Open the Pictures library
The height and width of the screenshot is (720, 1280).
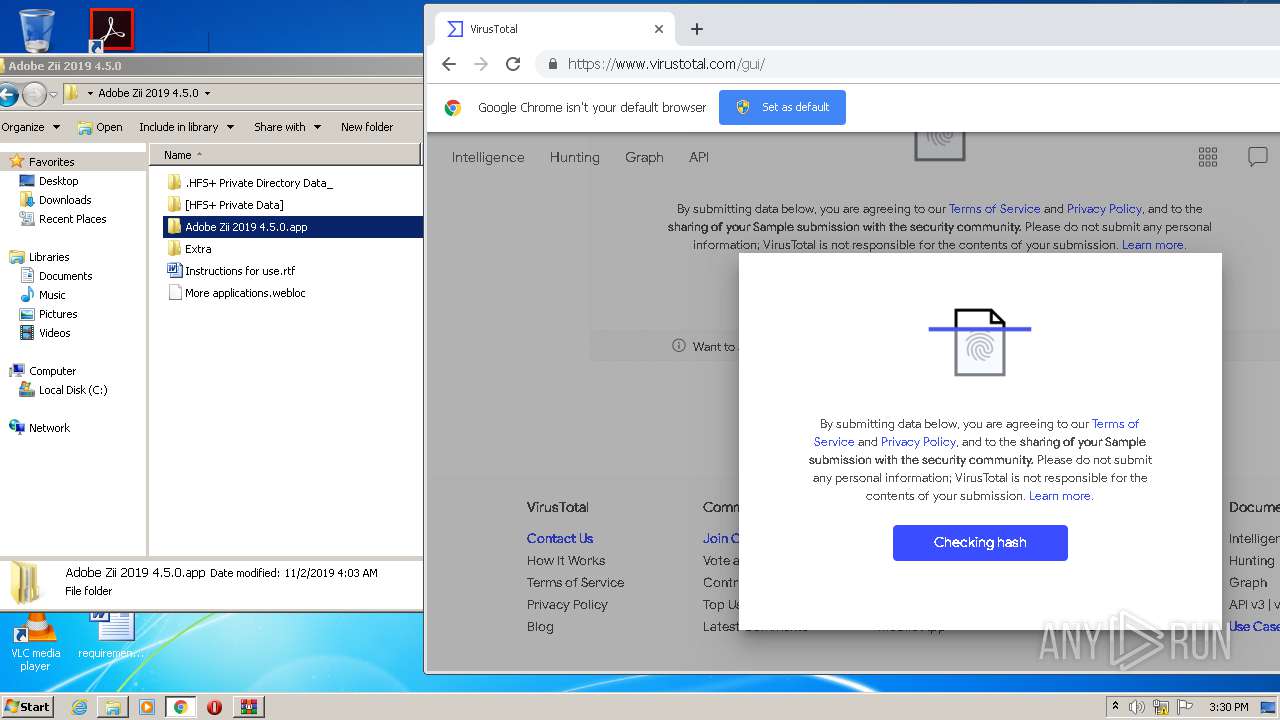click(58, 314)
